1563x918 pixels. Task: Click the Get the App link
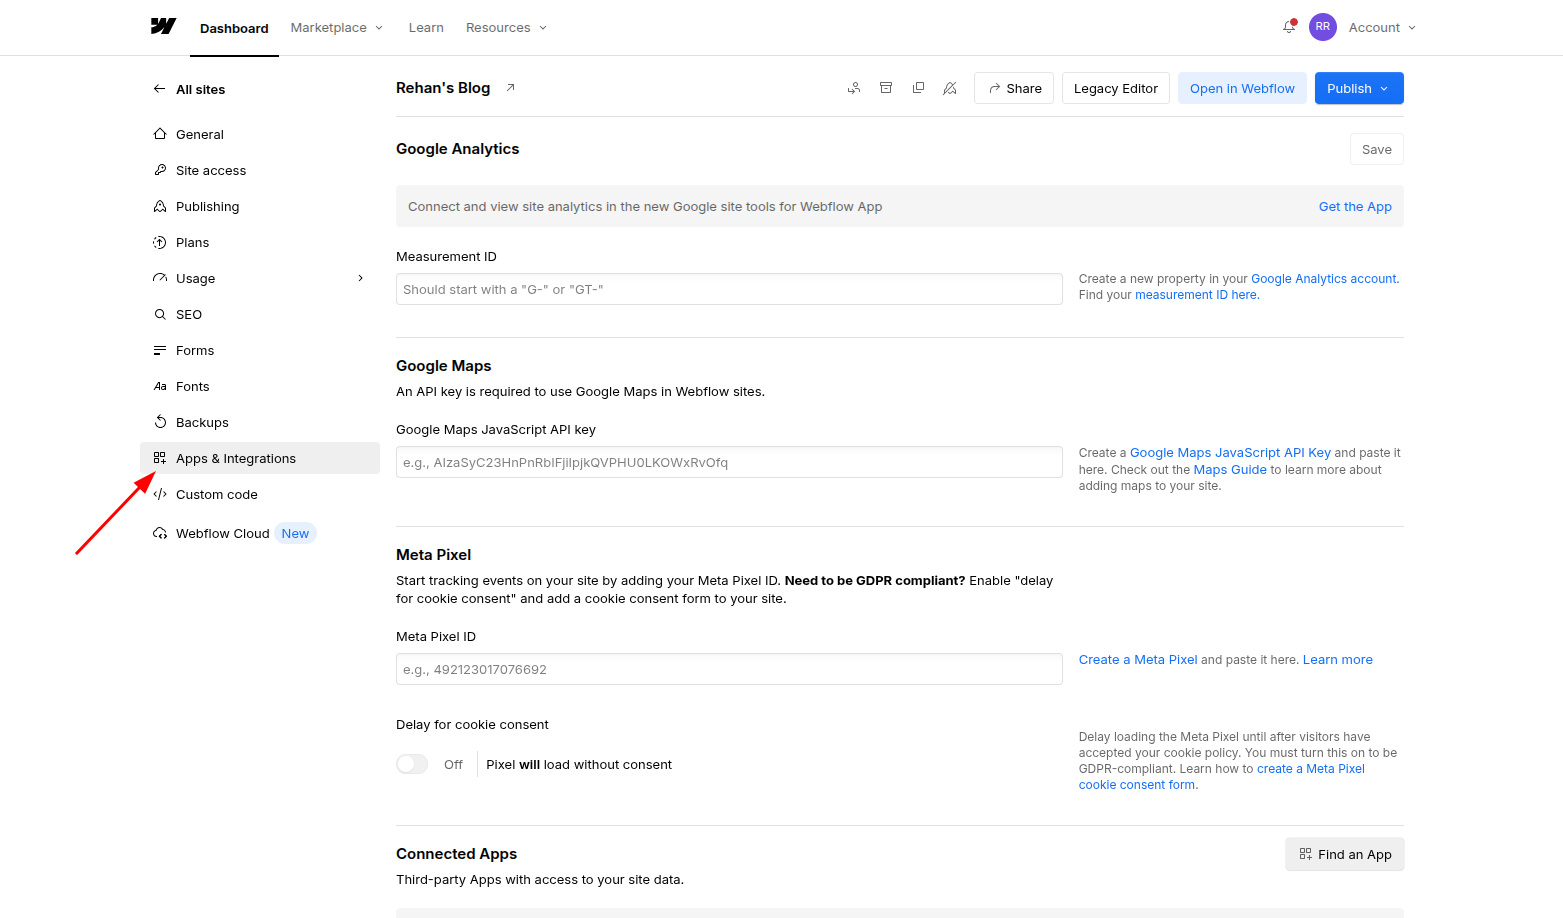click(1354, 207)
